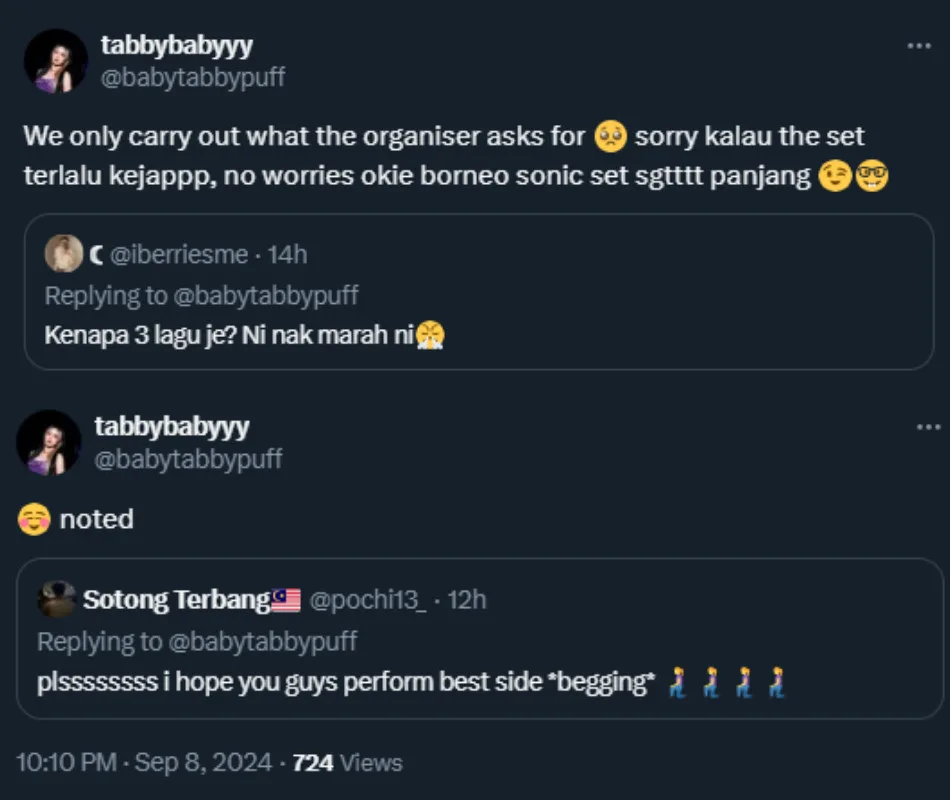Click the crescent moon icon before @iberriesme
Screen dimensions: 950x800
[96, 255]
